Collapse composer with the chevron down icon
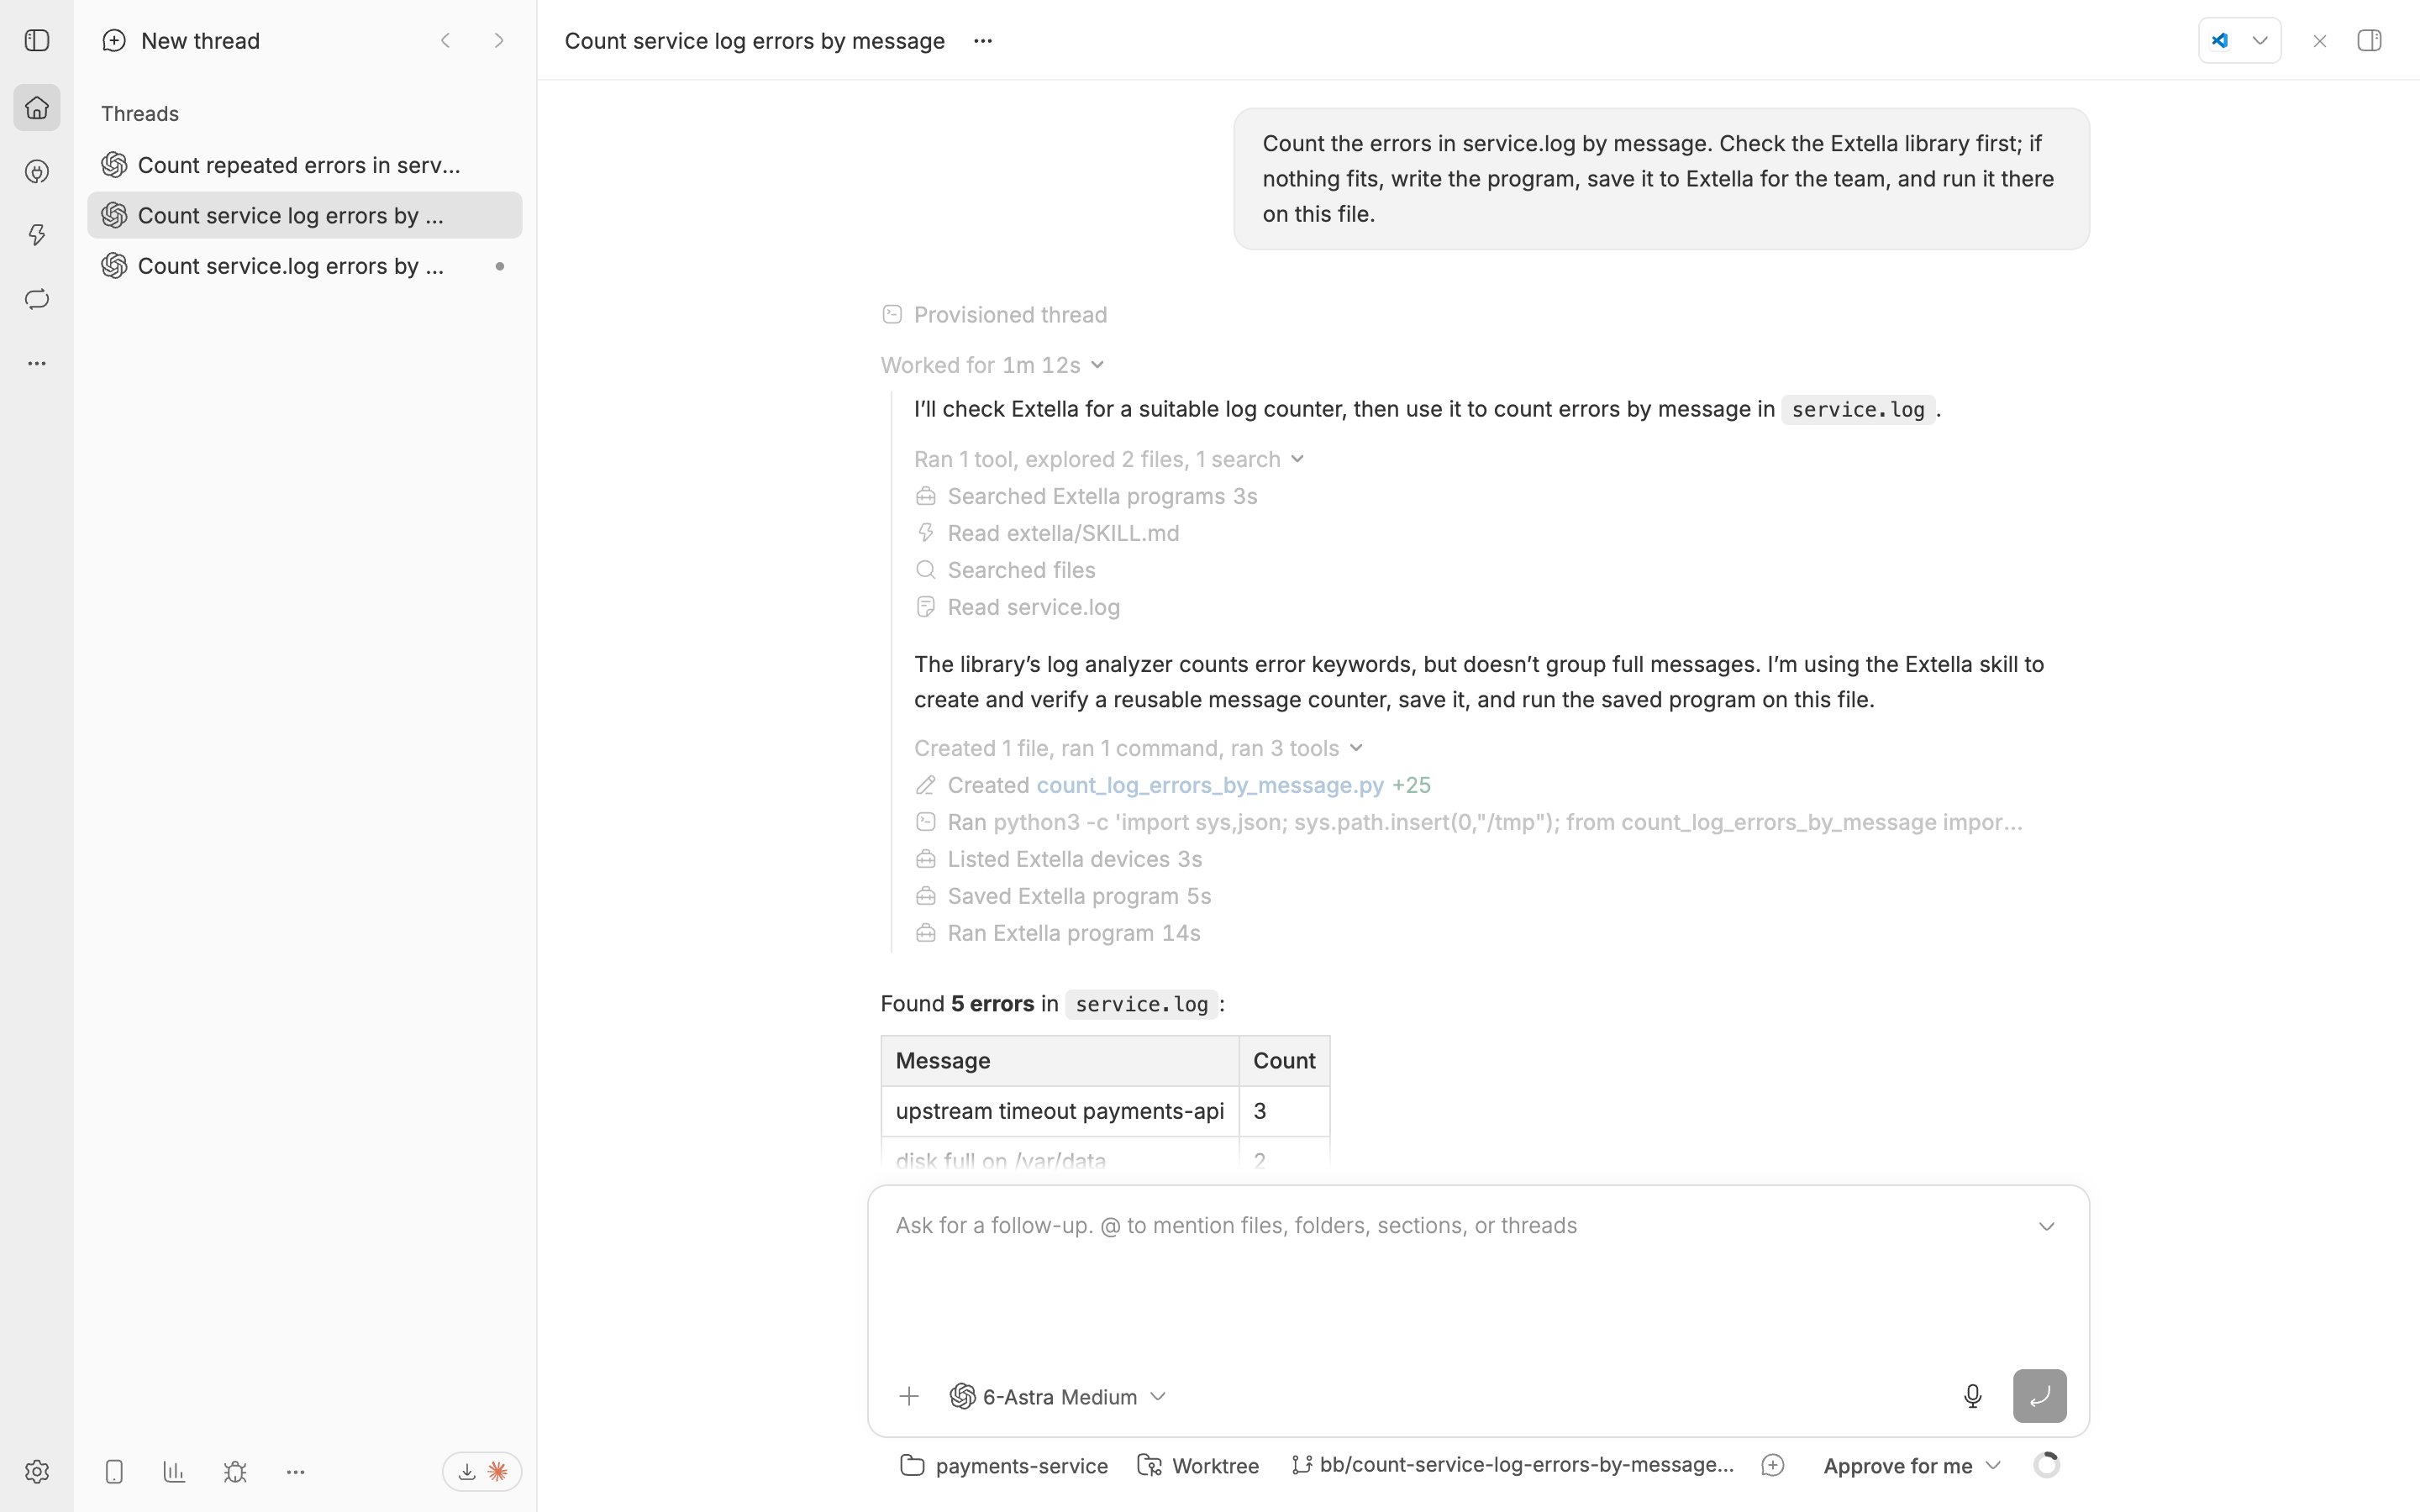The image size is (2420, 1512). [2047, 1226]
